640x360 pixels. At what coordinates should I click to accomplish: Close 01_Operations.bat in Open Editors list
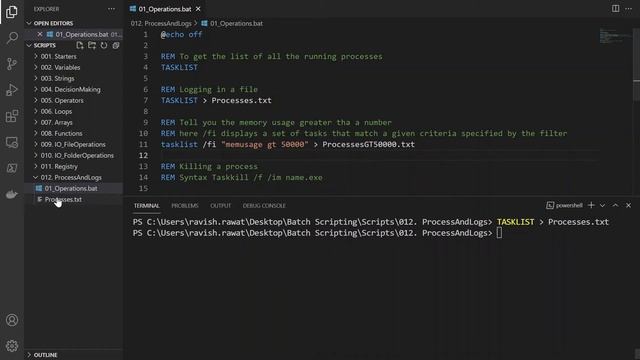coord(40,34)
